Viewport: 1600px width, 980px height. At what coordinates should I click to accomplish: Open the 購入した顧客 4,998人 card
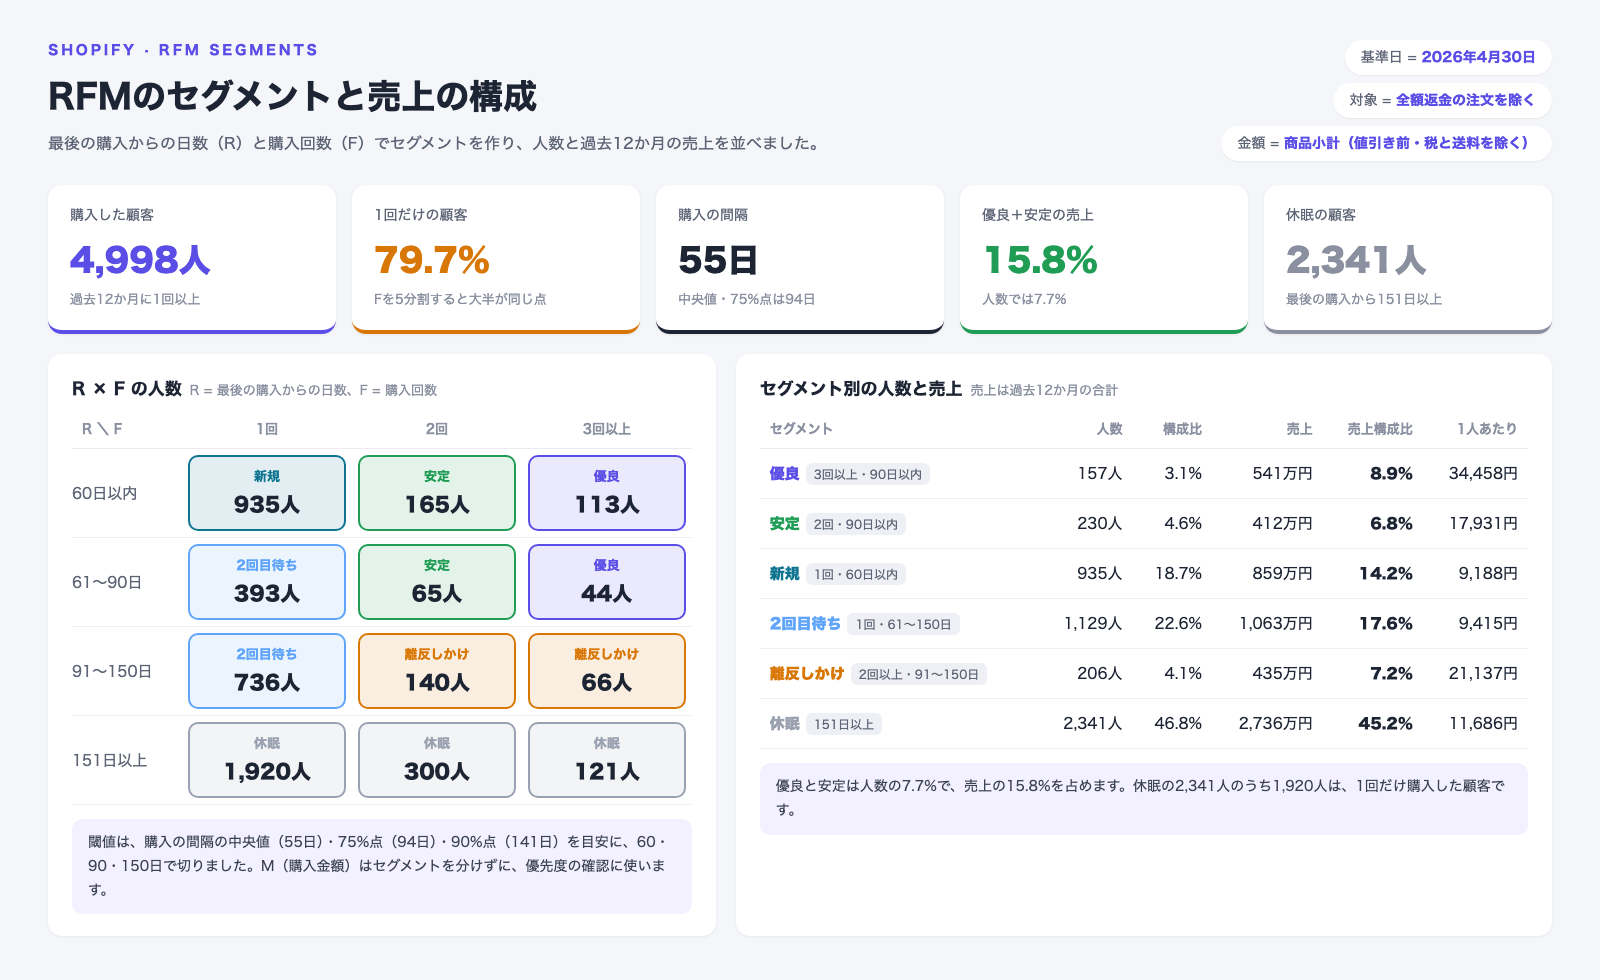192,259
